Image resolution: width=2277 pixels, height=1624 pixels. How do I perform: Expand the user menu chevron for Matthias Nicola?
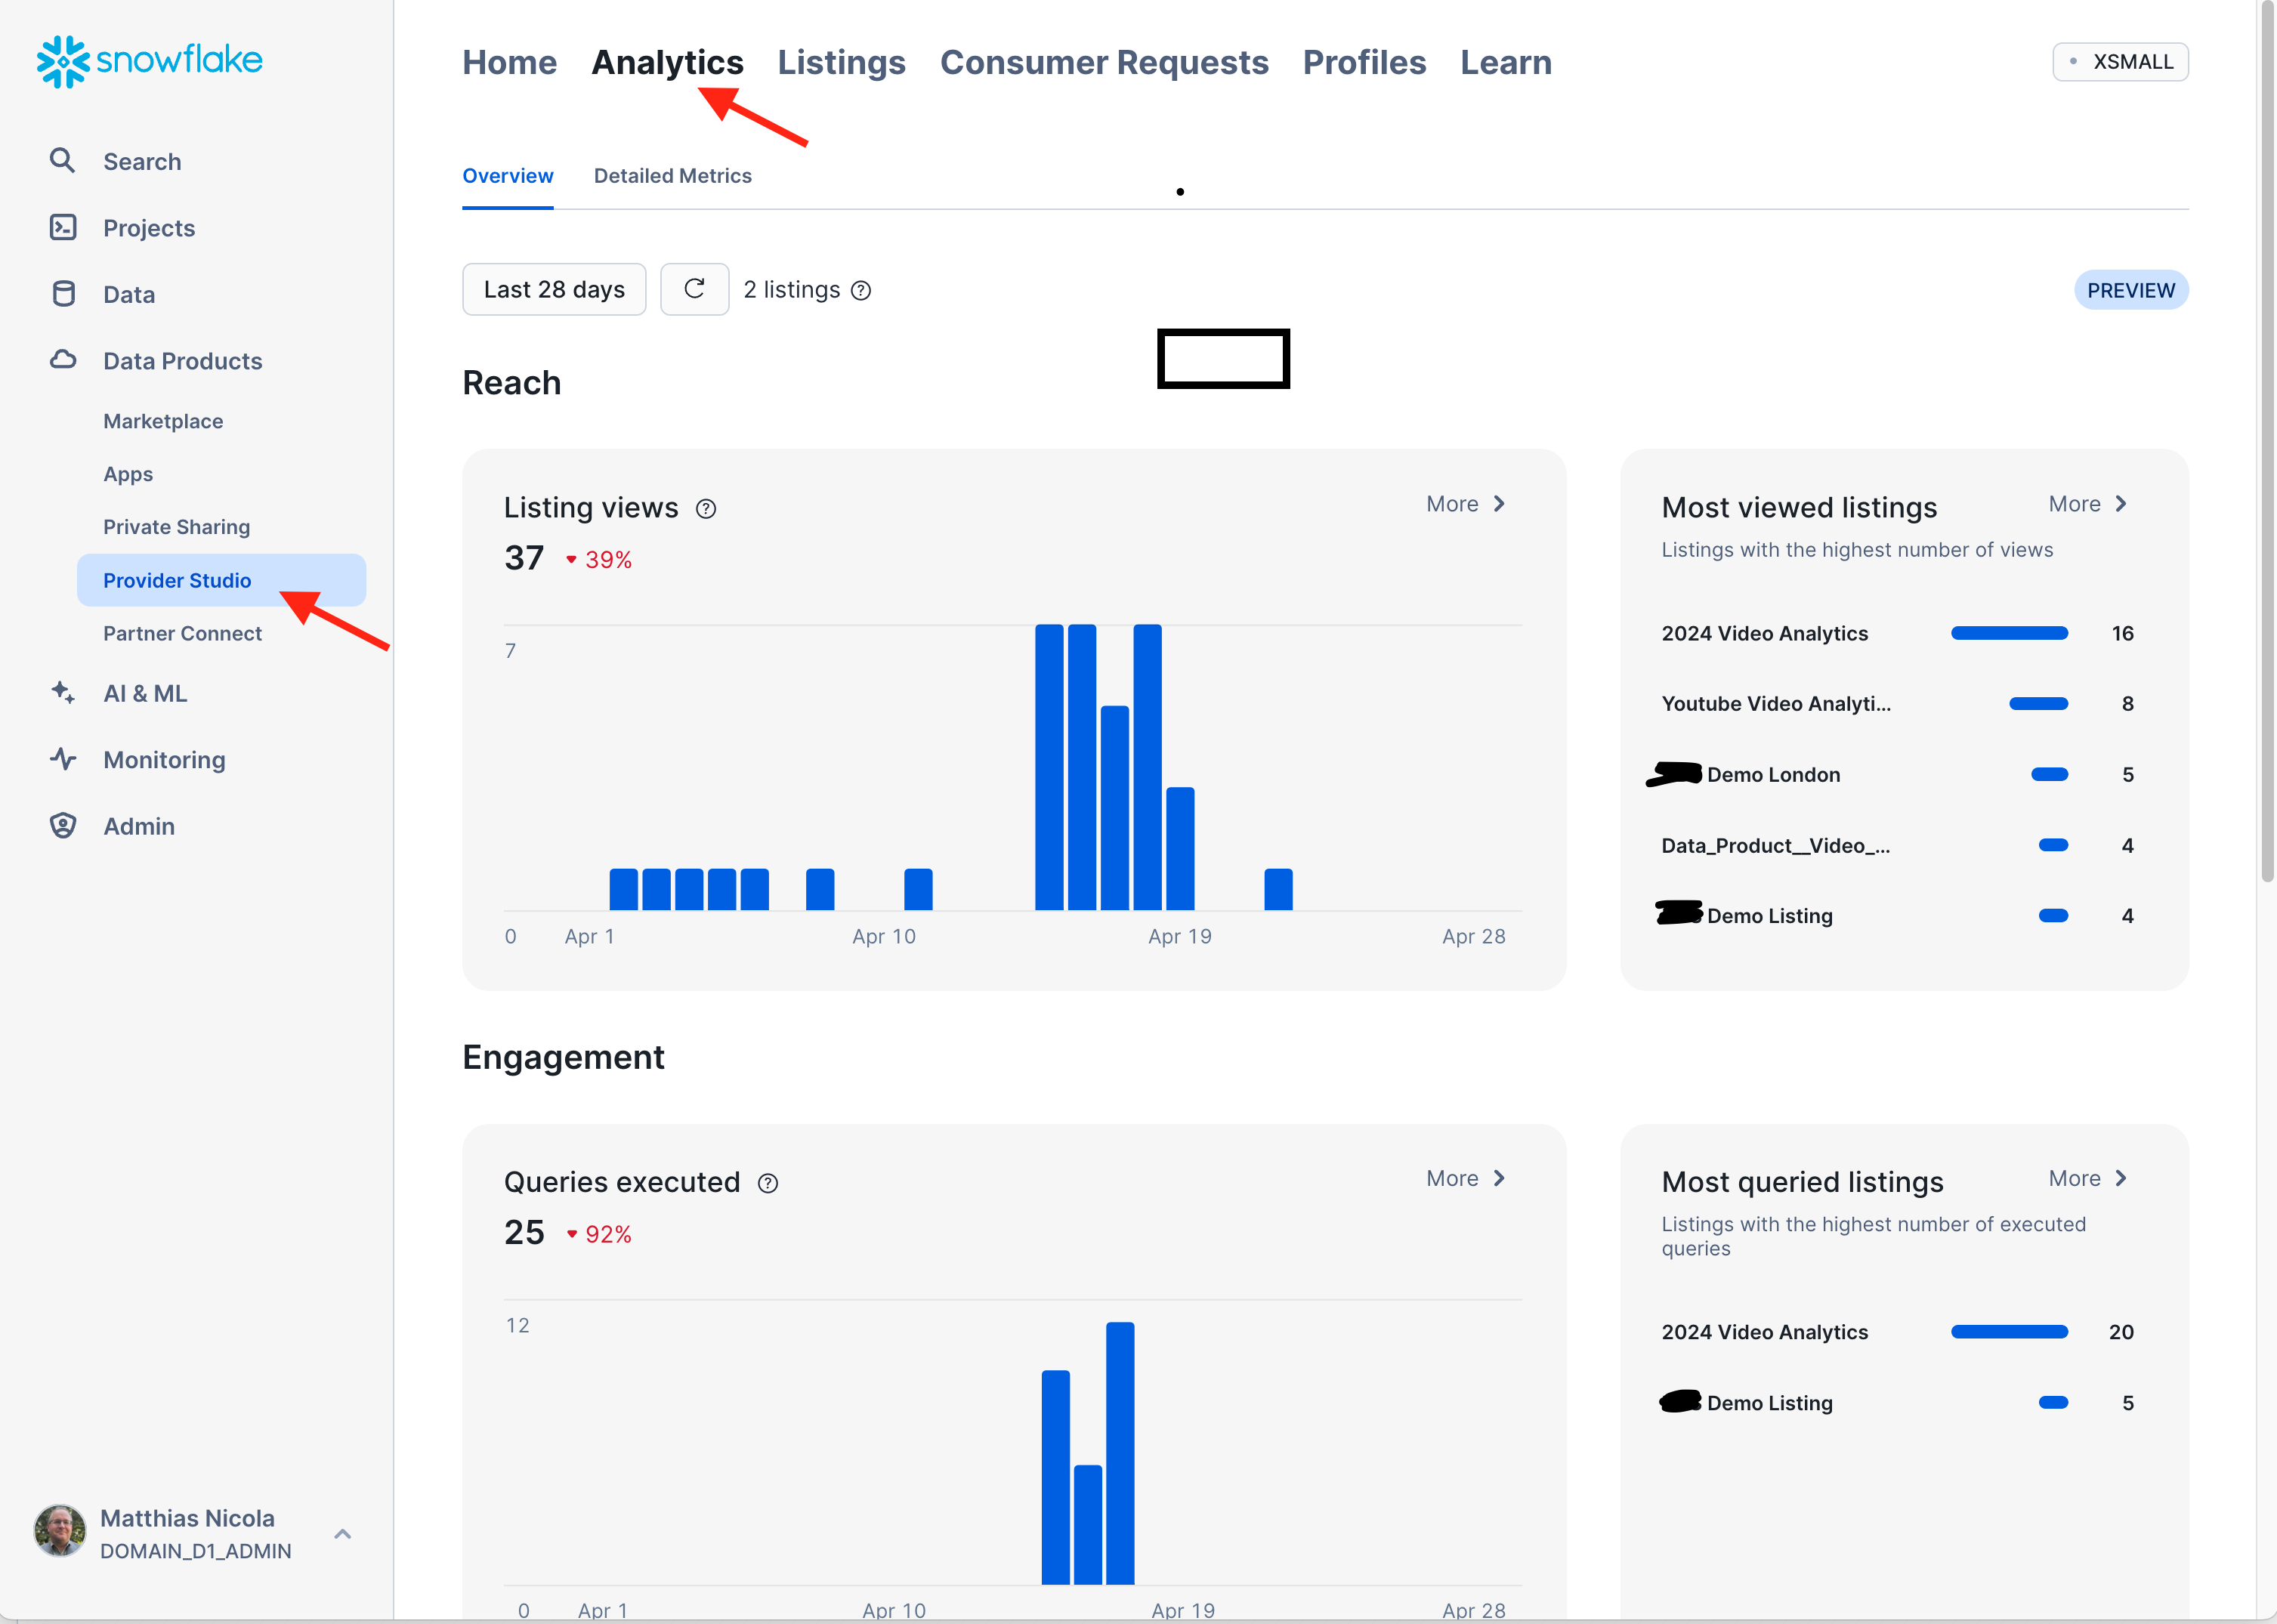click(x=342, y=1533)
